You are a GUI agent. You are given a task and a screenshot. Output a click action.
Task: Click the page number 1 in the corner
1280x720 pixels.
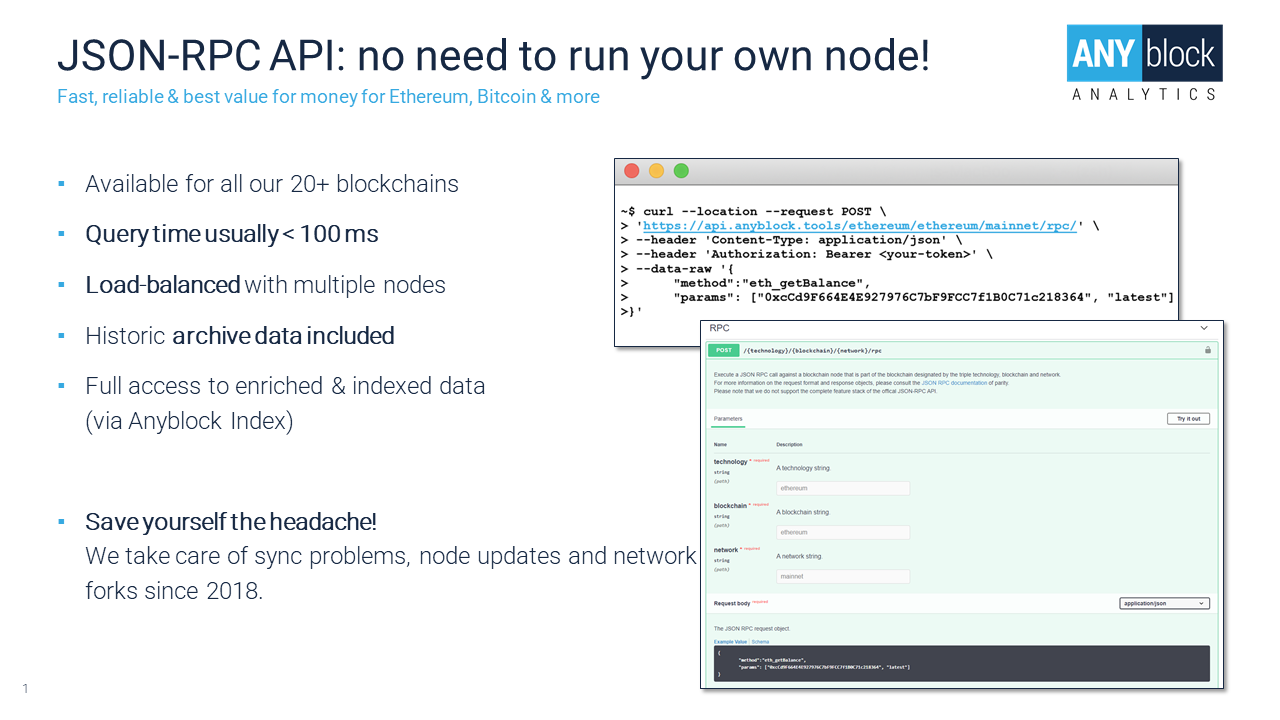click(25, 688)
